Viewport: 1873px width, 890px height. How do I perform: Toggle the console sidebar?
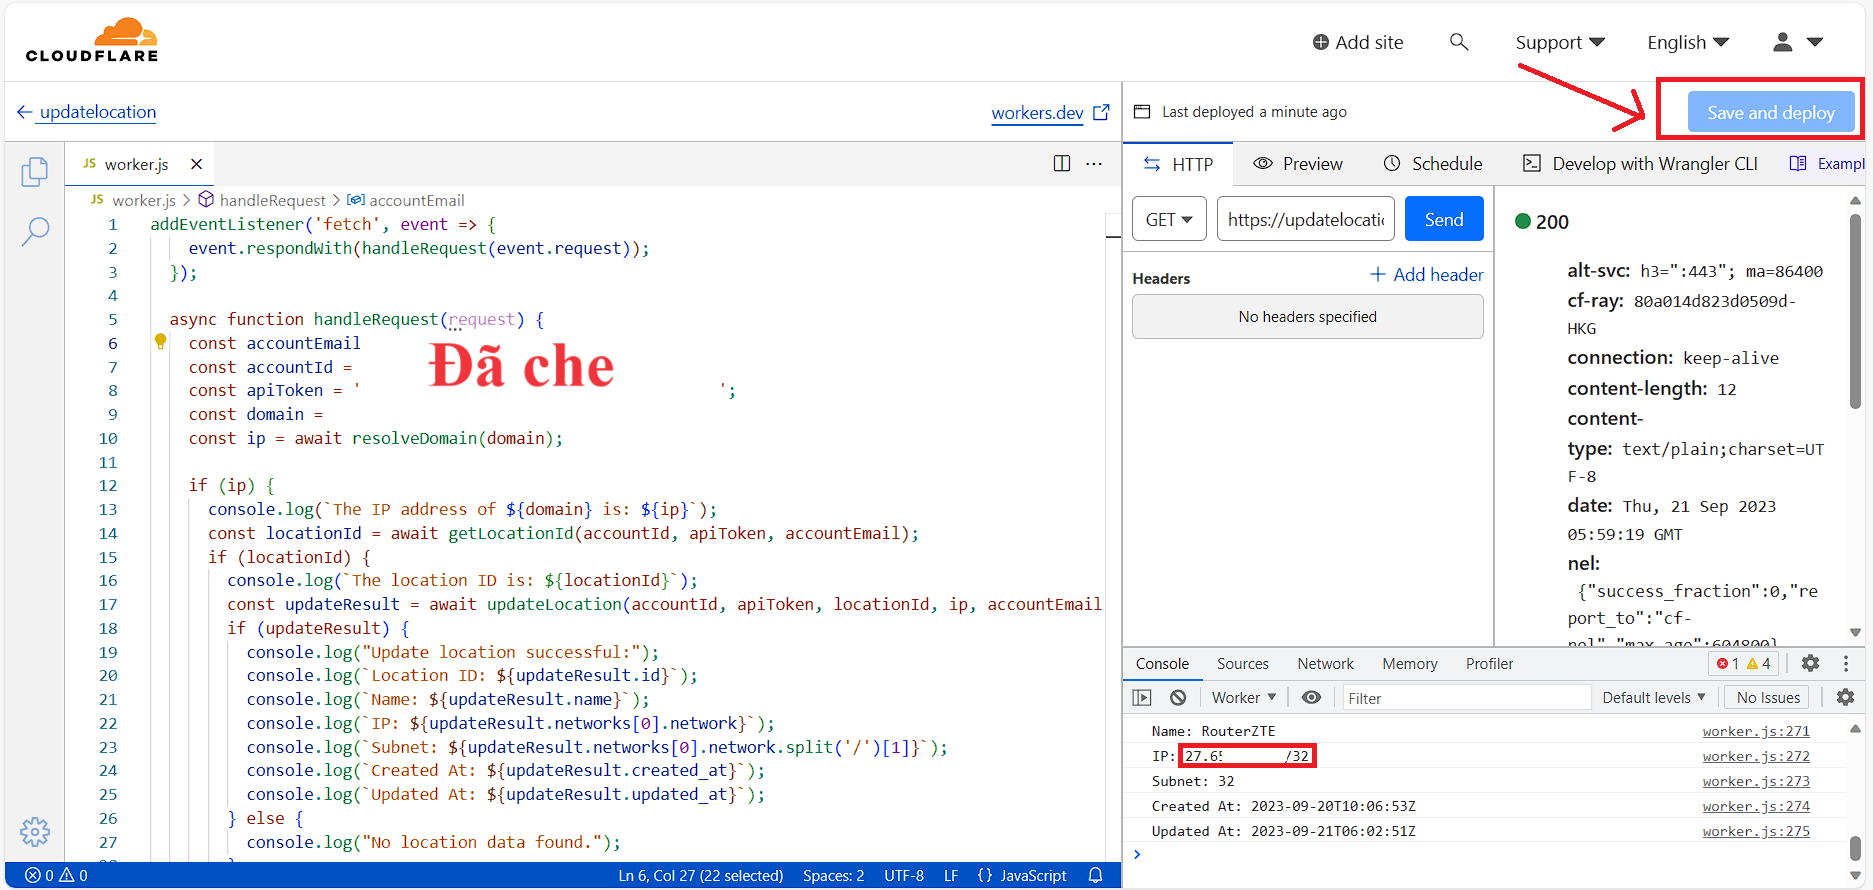point(1142,698)
